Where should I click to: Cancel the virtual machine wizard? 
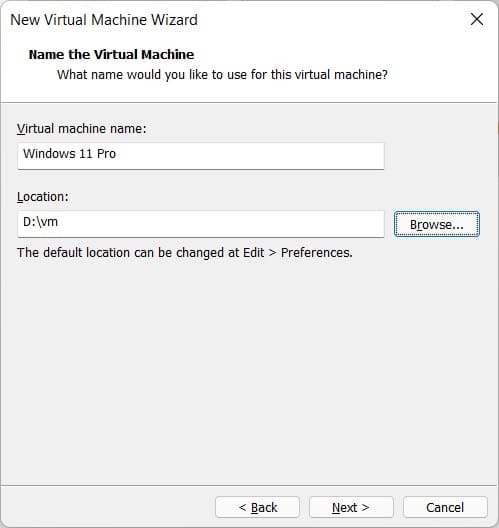[445, 507]
